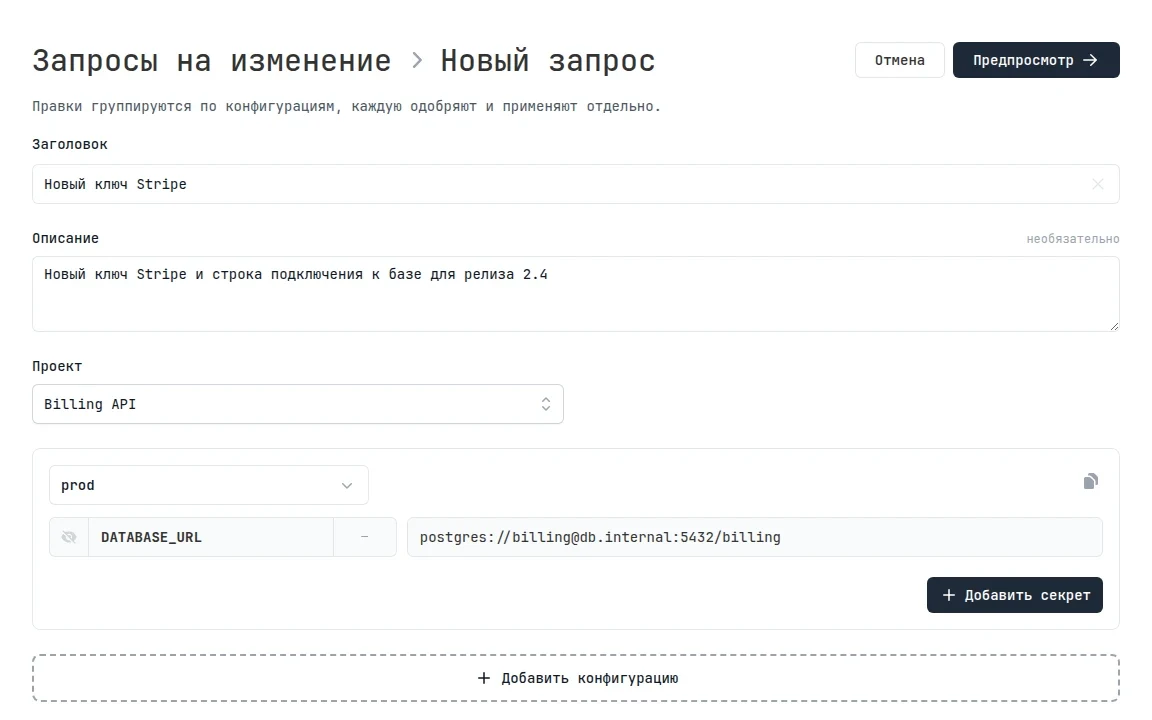
Task: Click Добавить секрет button
Action: point(1015,595)
